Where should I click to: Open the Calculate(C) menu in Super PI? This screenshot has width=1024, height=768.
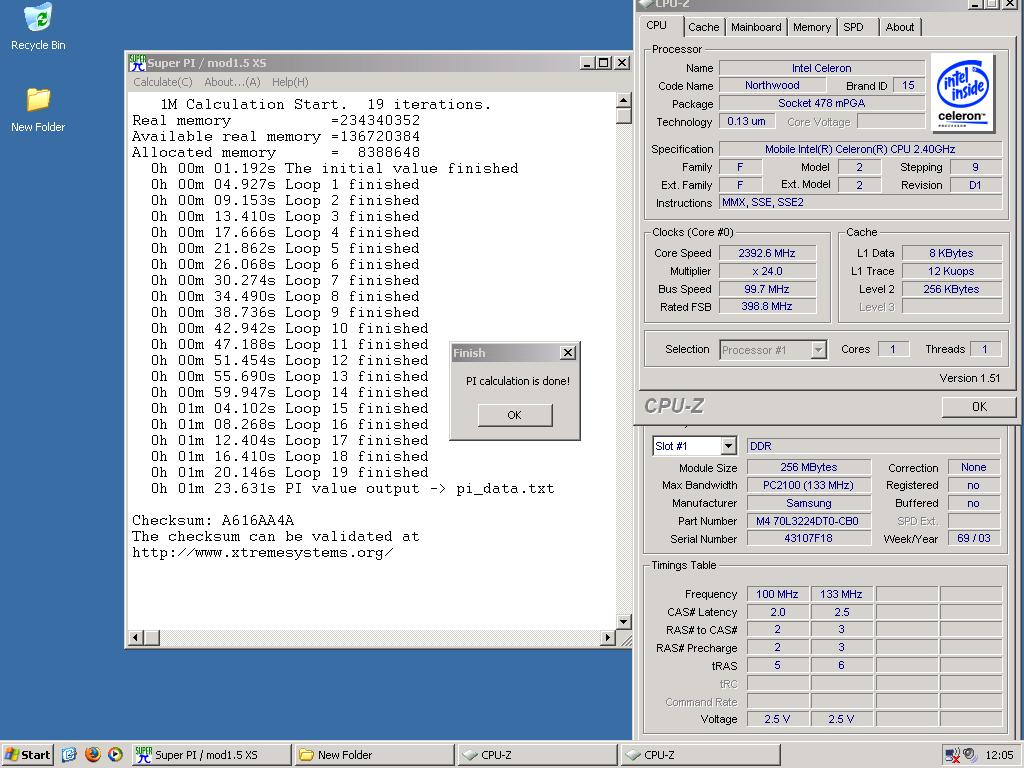tap(163, 82)
